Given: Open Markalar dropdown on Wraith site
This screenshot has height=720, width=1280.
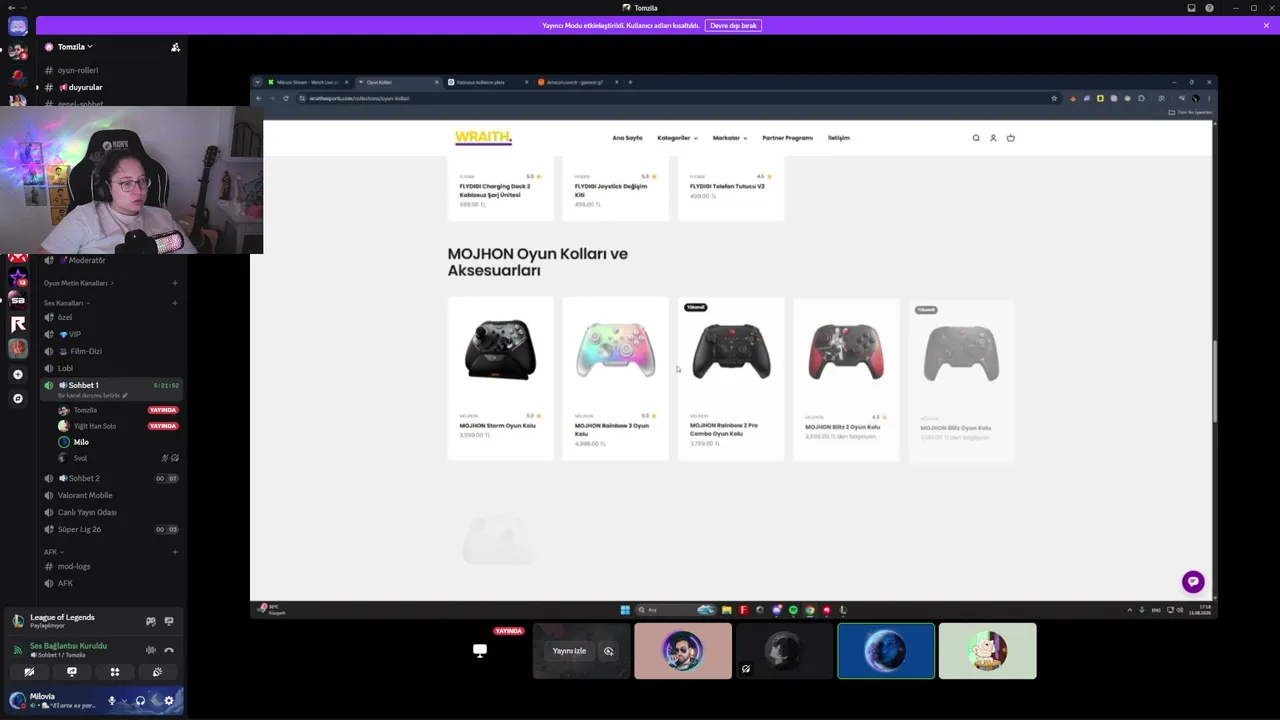Looking at the screenshot, I should (729, 138).
